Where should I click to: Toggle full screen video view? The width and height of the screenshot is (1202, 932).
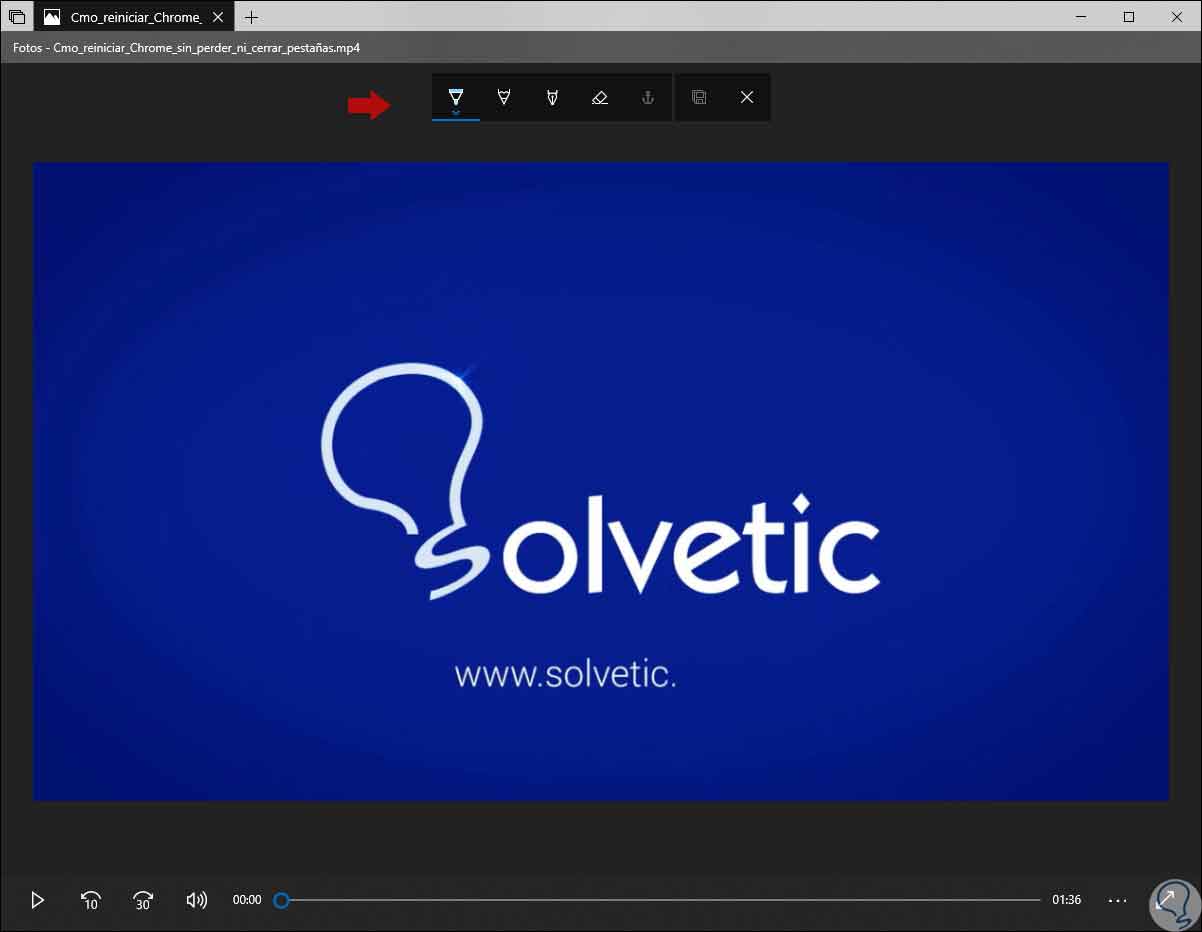click(x=1166, y=898)
